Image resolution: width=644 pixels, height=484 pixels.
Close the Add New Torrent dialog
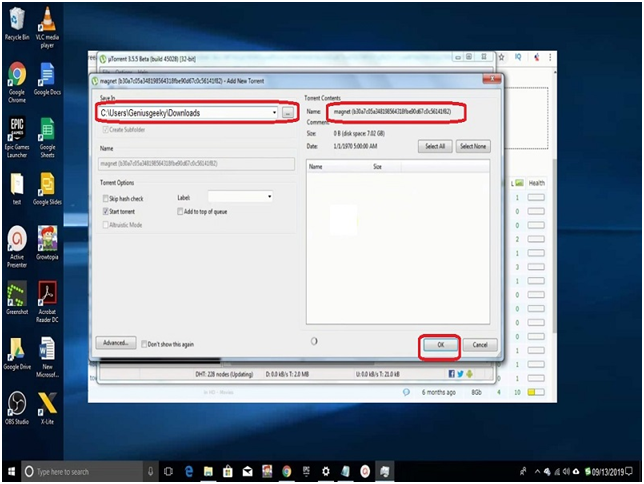point(492,78)
